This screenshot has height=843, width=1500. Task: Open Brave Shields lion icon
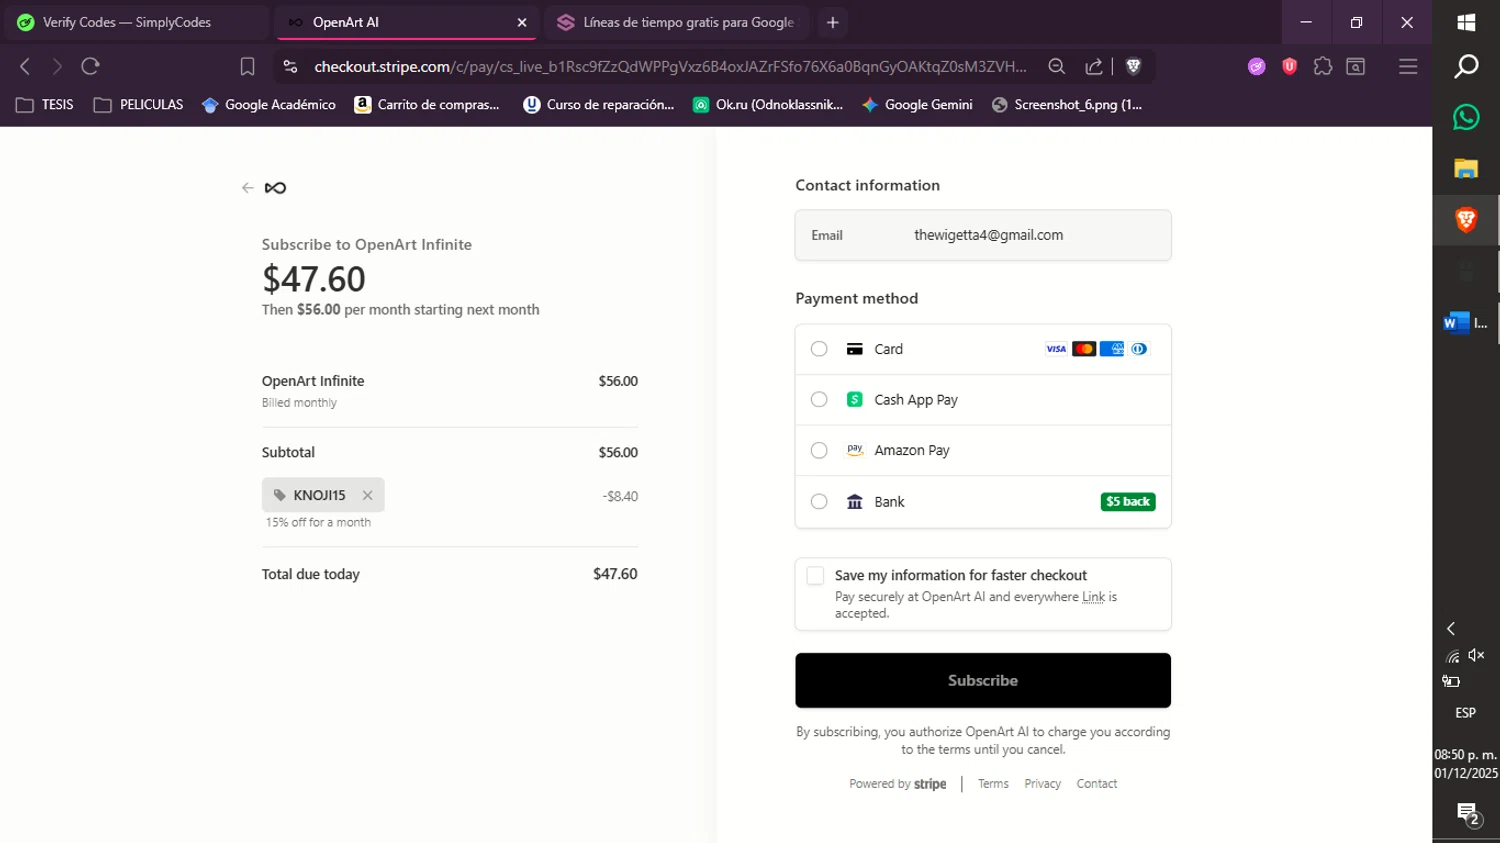point(1133,66)
